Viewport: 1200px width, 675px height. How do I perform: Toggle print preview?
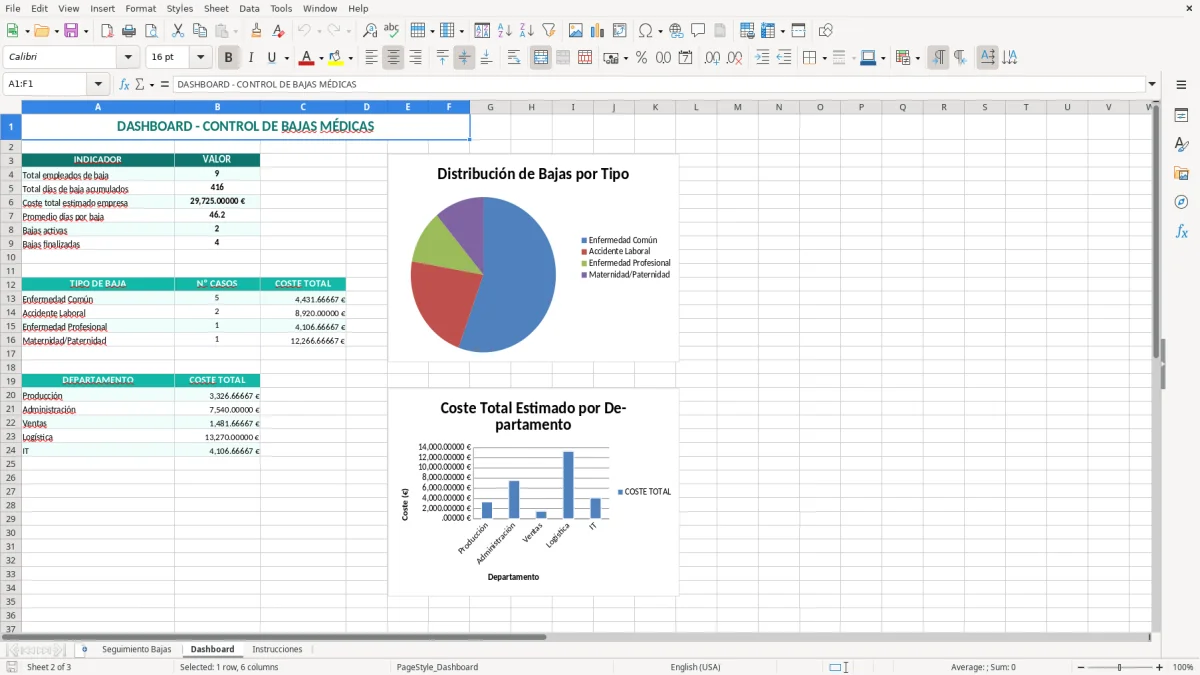pos(149,31)
